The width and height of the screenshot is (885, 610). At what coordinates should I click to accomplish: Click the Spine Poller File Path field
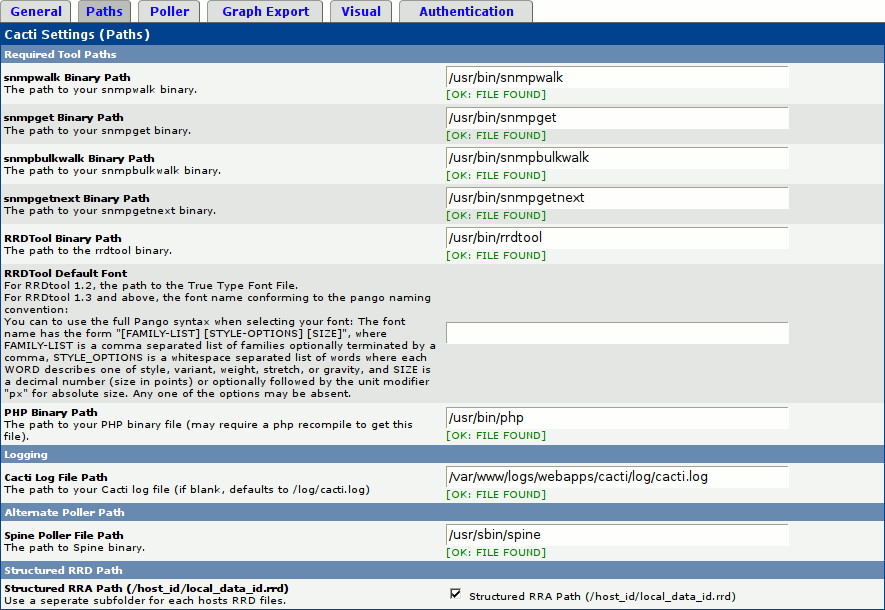tap(617, 535)
